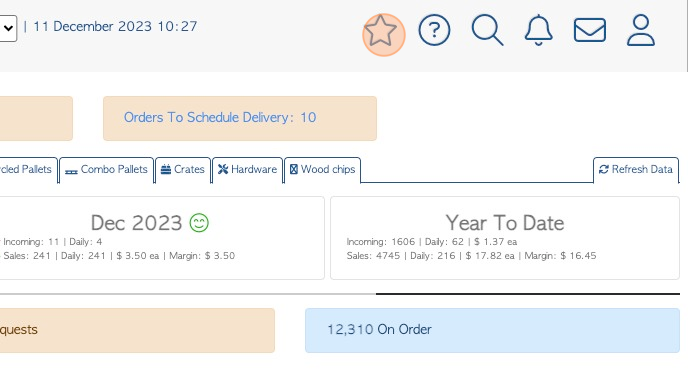Click the Year To Date summary card

point(505,238)
